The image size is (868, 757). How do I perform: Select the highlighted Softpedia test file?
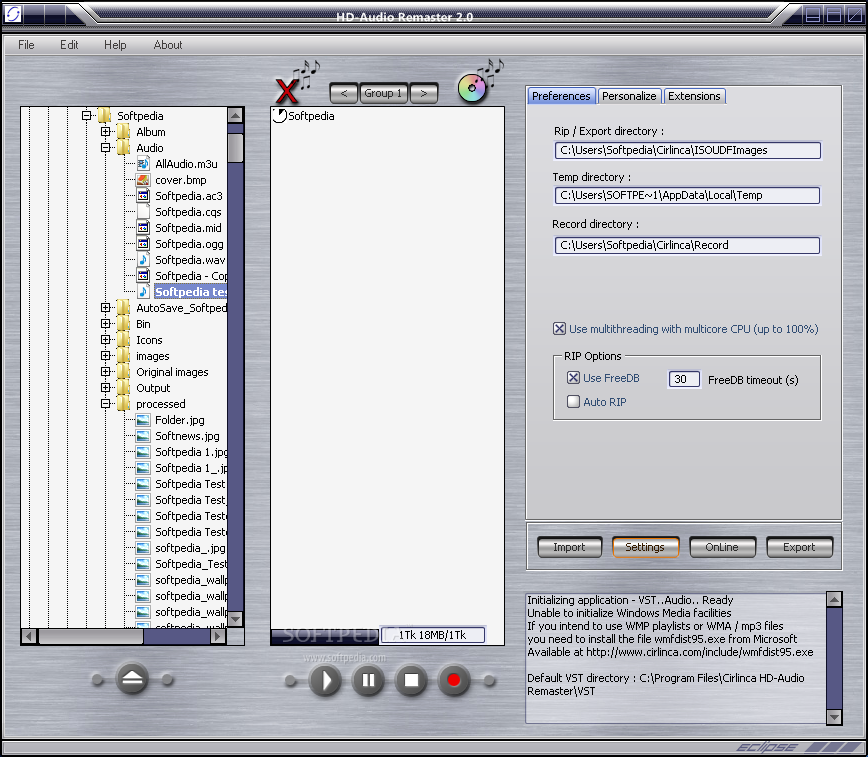[190, 292]
